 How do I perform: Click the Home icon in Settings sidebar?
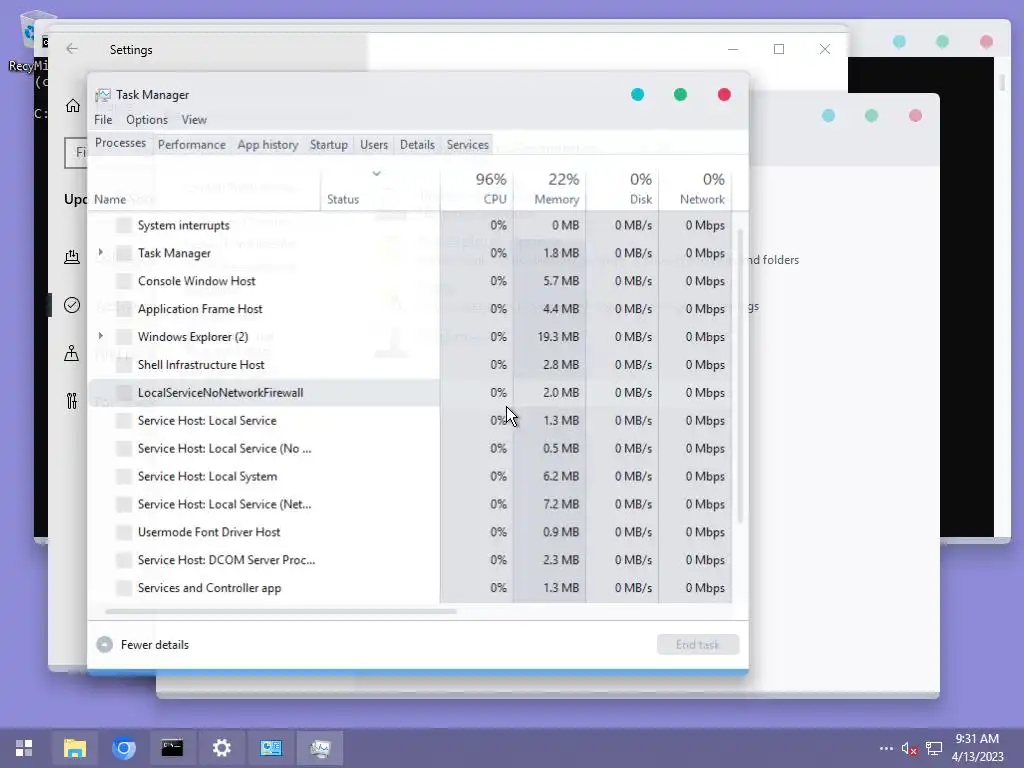[72, 106]
